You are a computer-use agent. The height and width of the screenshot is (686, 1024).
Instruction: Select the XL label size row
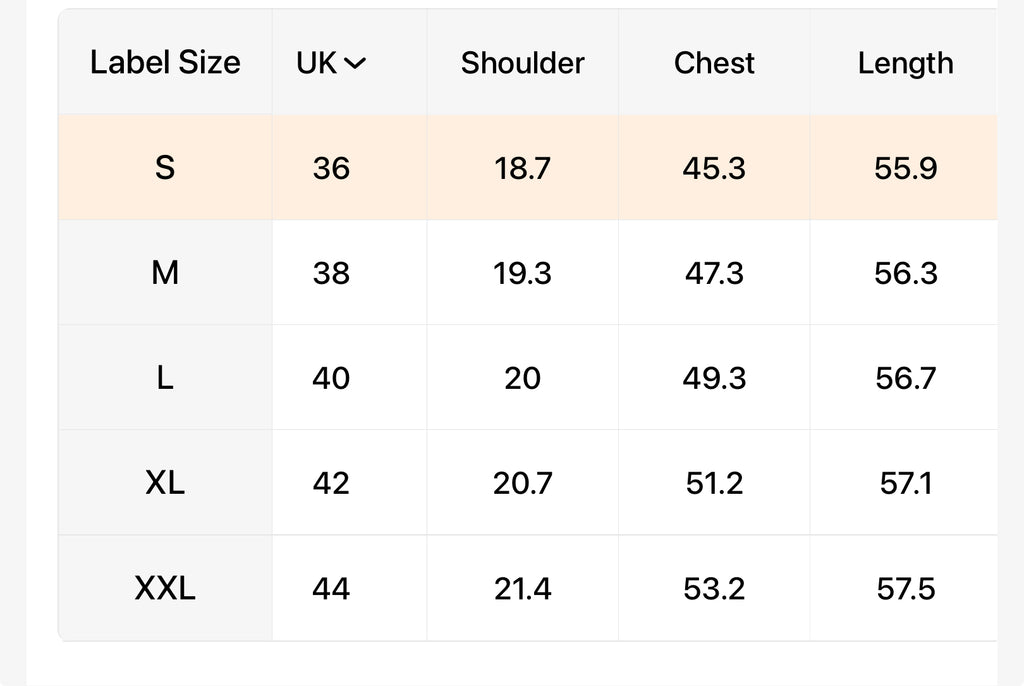click(x=165, y=483)
